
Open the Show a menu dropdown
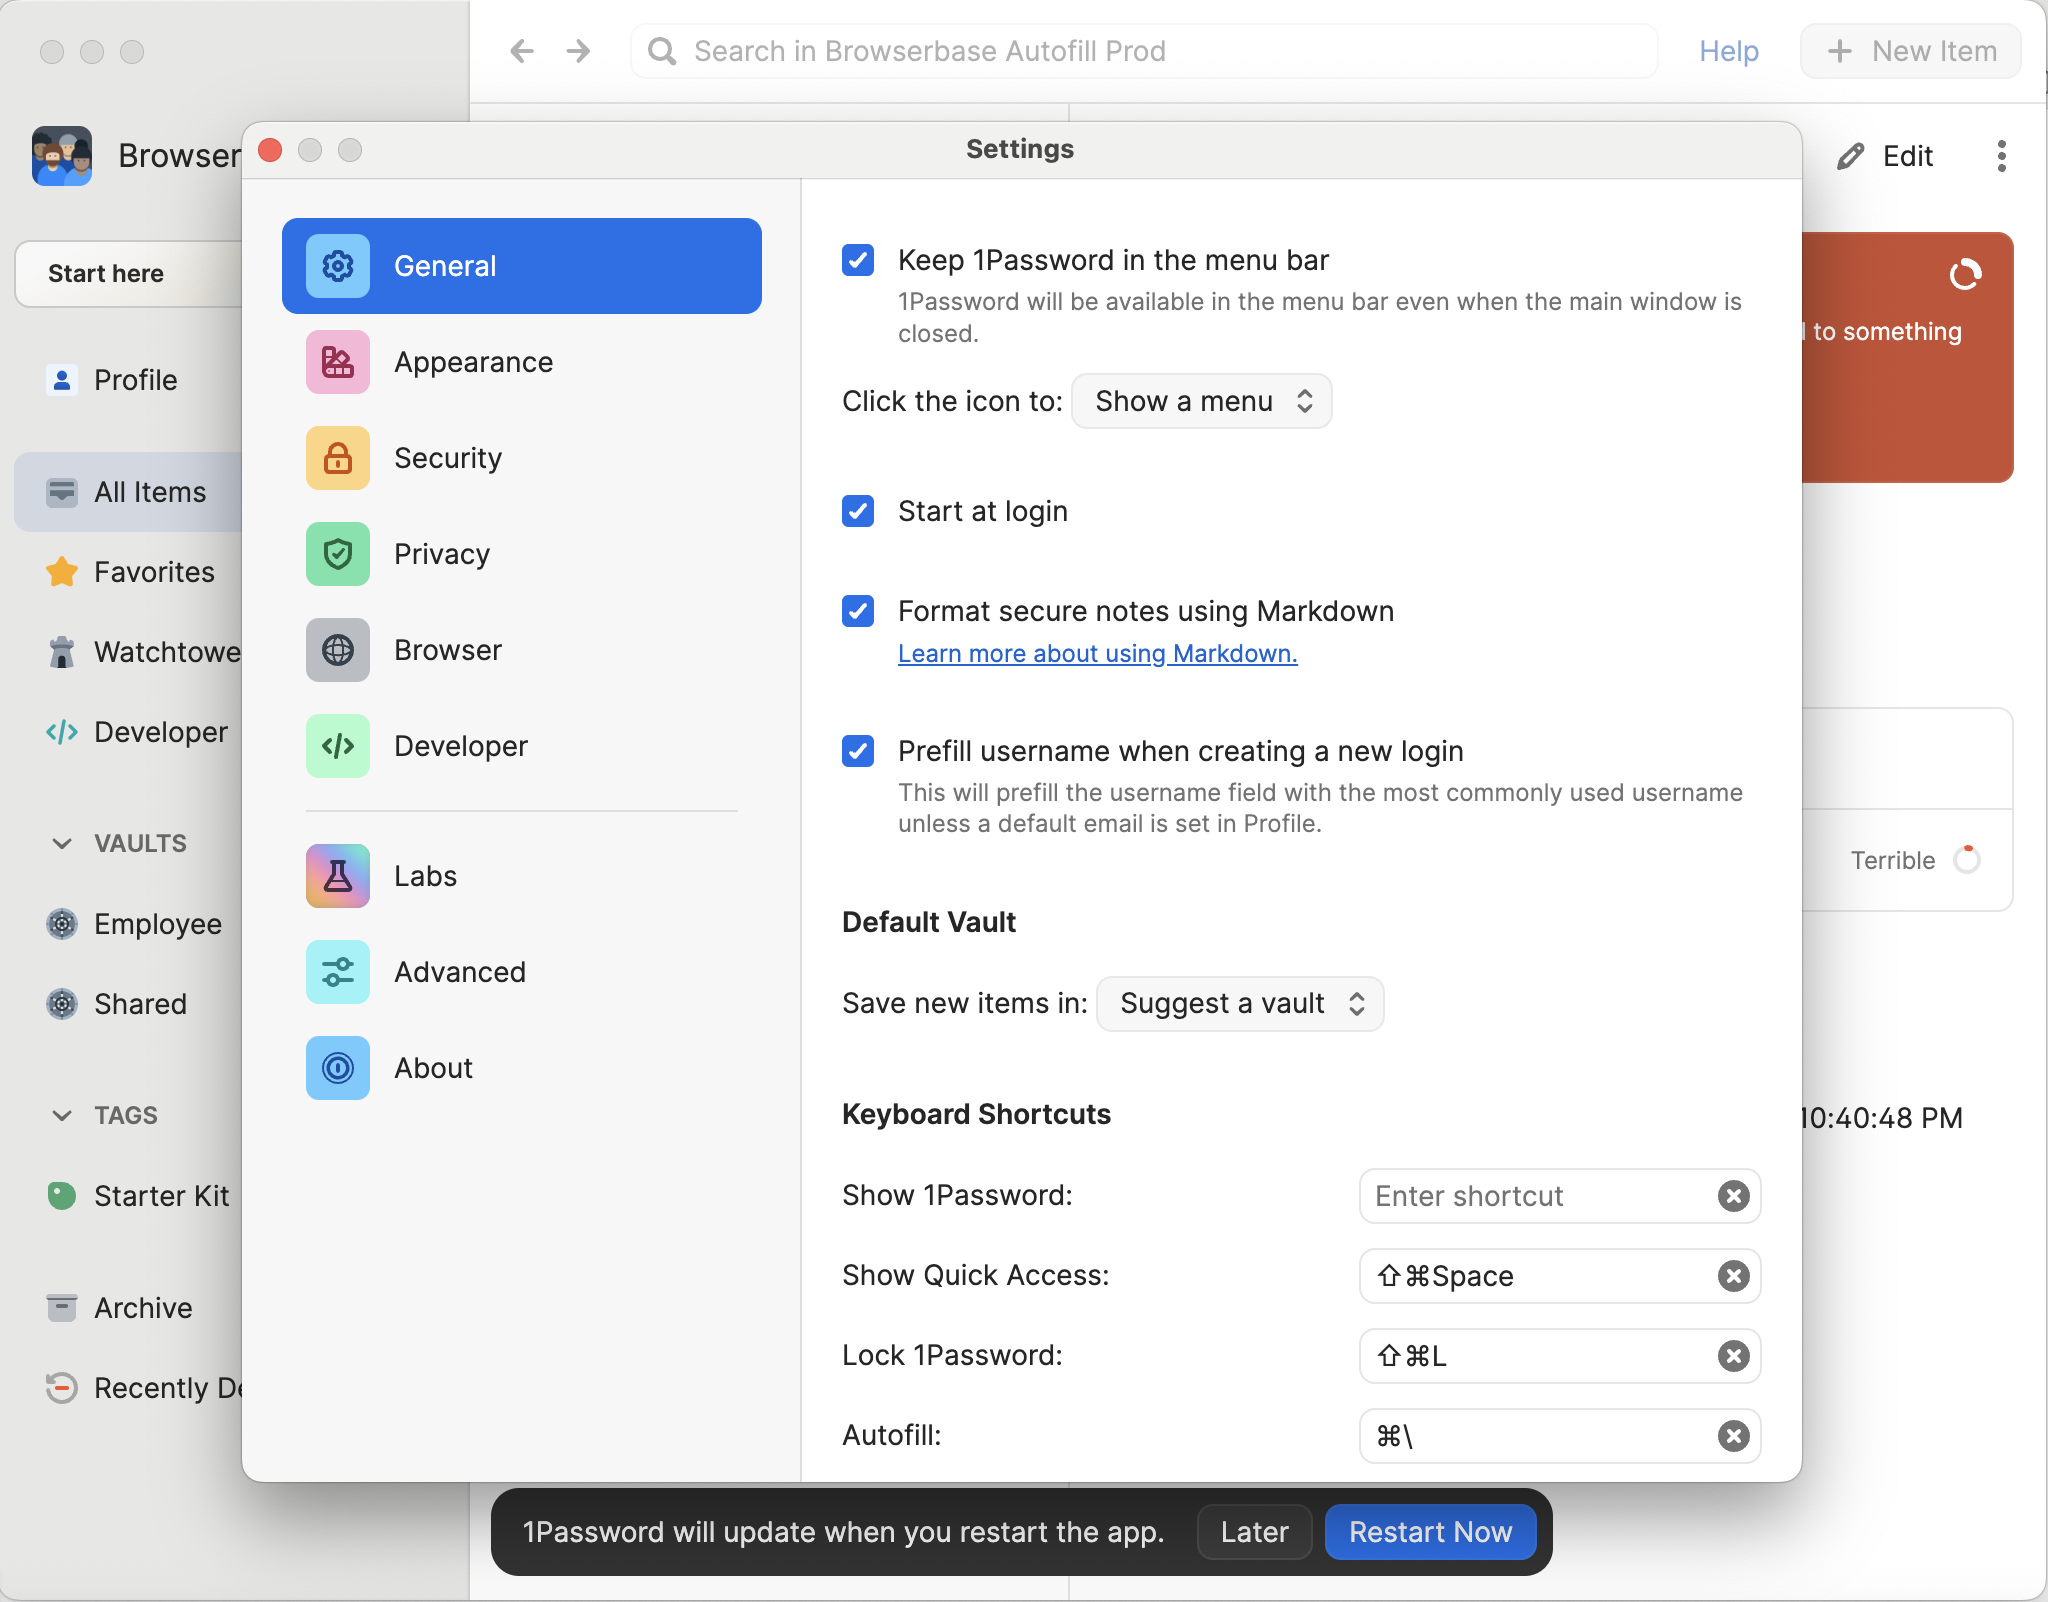[x=1202, y=401]
